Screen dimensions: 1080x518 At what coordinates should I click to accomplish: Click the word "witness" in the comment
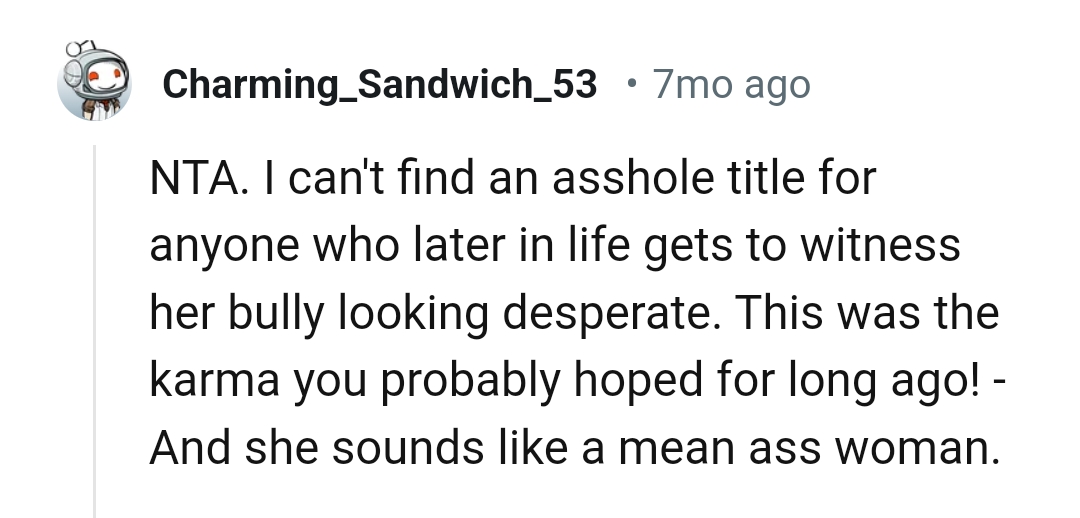(x=880, y=246)
